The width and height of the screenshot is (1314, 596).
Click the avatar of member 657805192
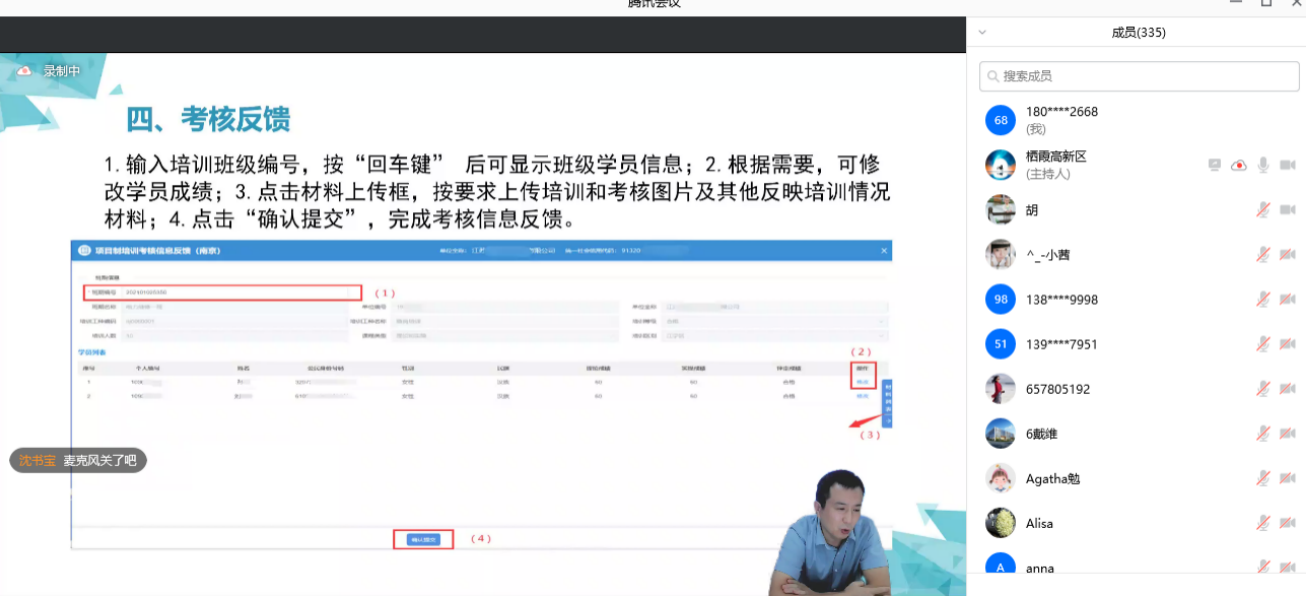coord(1000,389)
